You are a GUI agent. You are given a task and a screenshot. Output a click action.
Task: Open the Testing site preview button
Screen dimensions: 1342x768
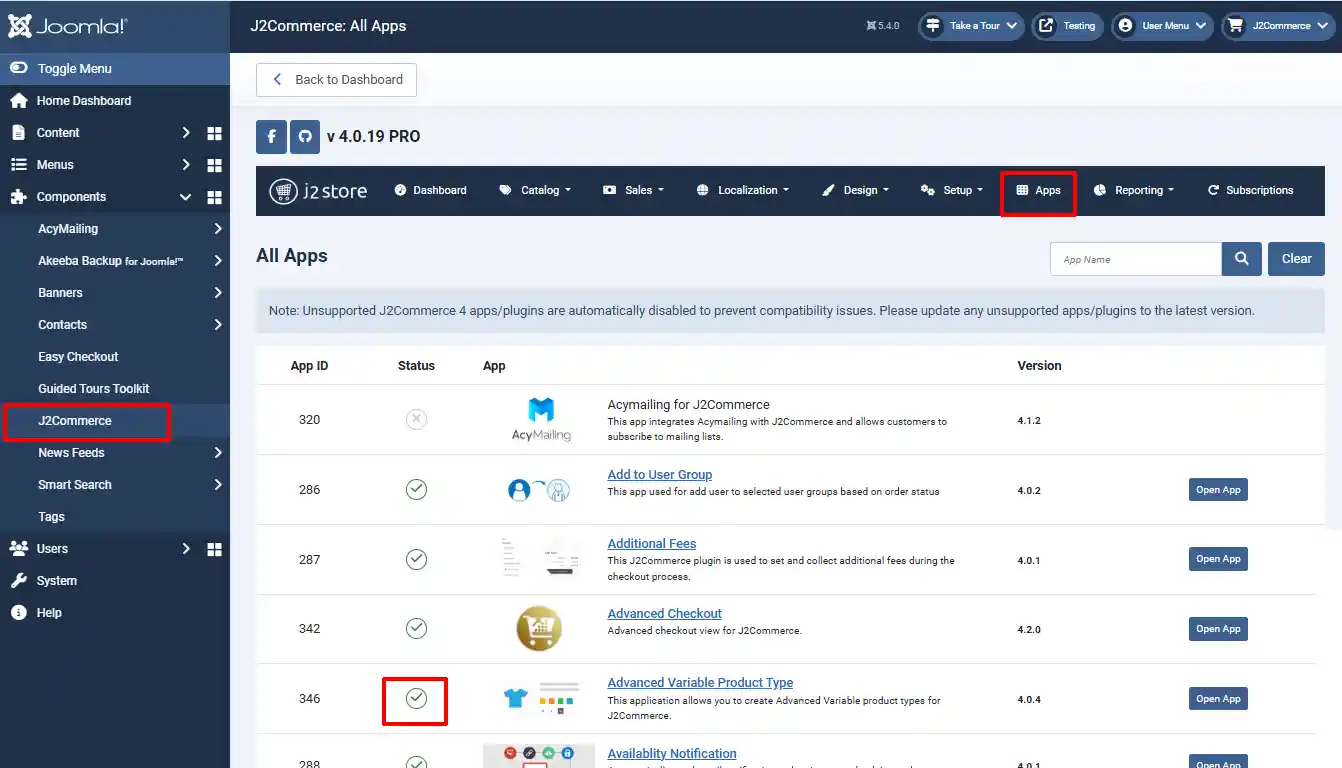click(x=1068, y=26)
